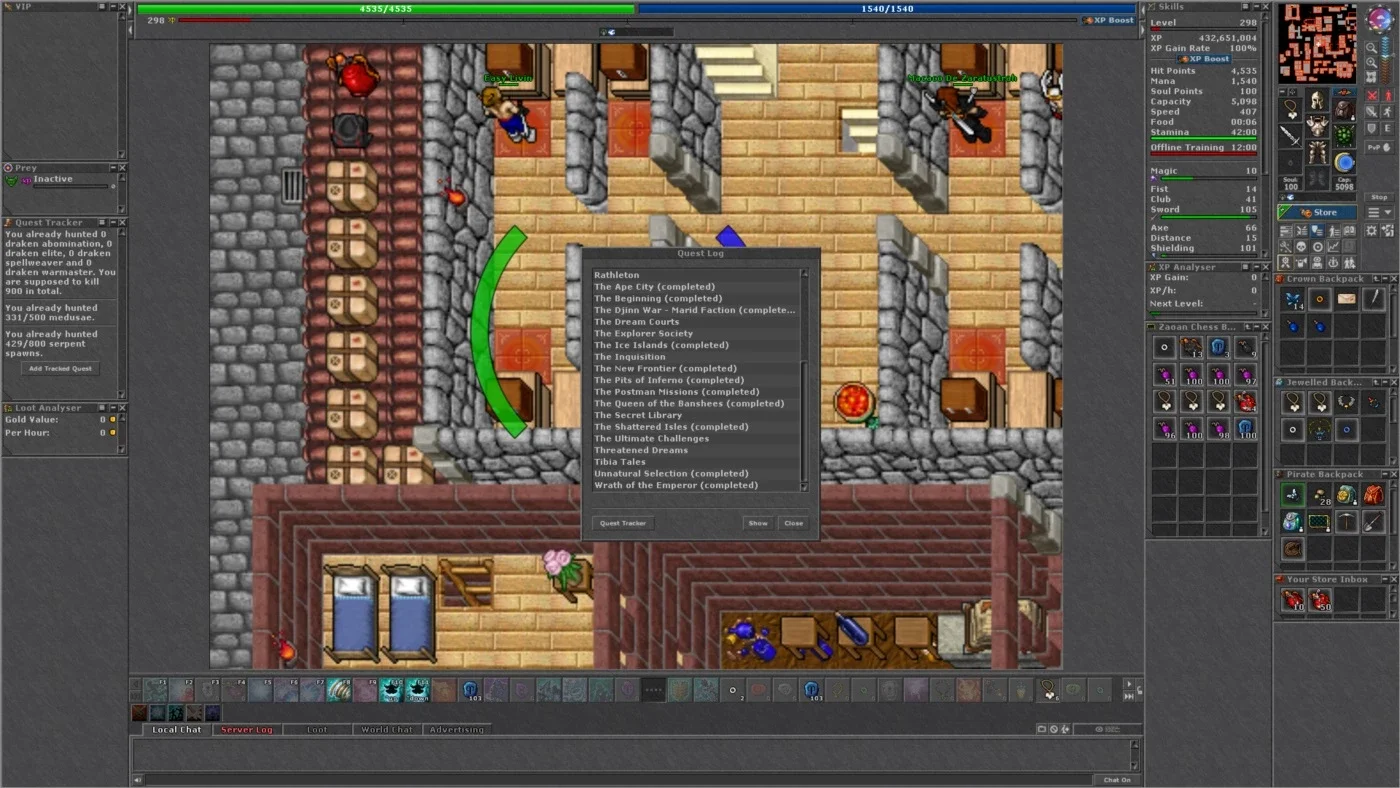1400x788 pixels.
Task: Open the hamburger menu dropdown below Stop
Action: (x=1379, y=213)
